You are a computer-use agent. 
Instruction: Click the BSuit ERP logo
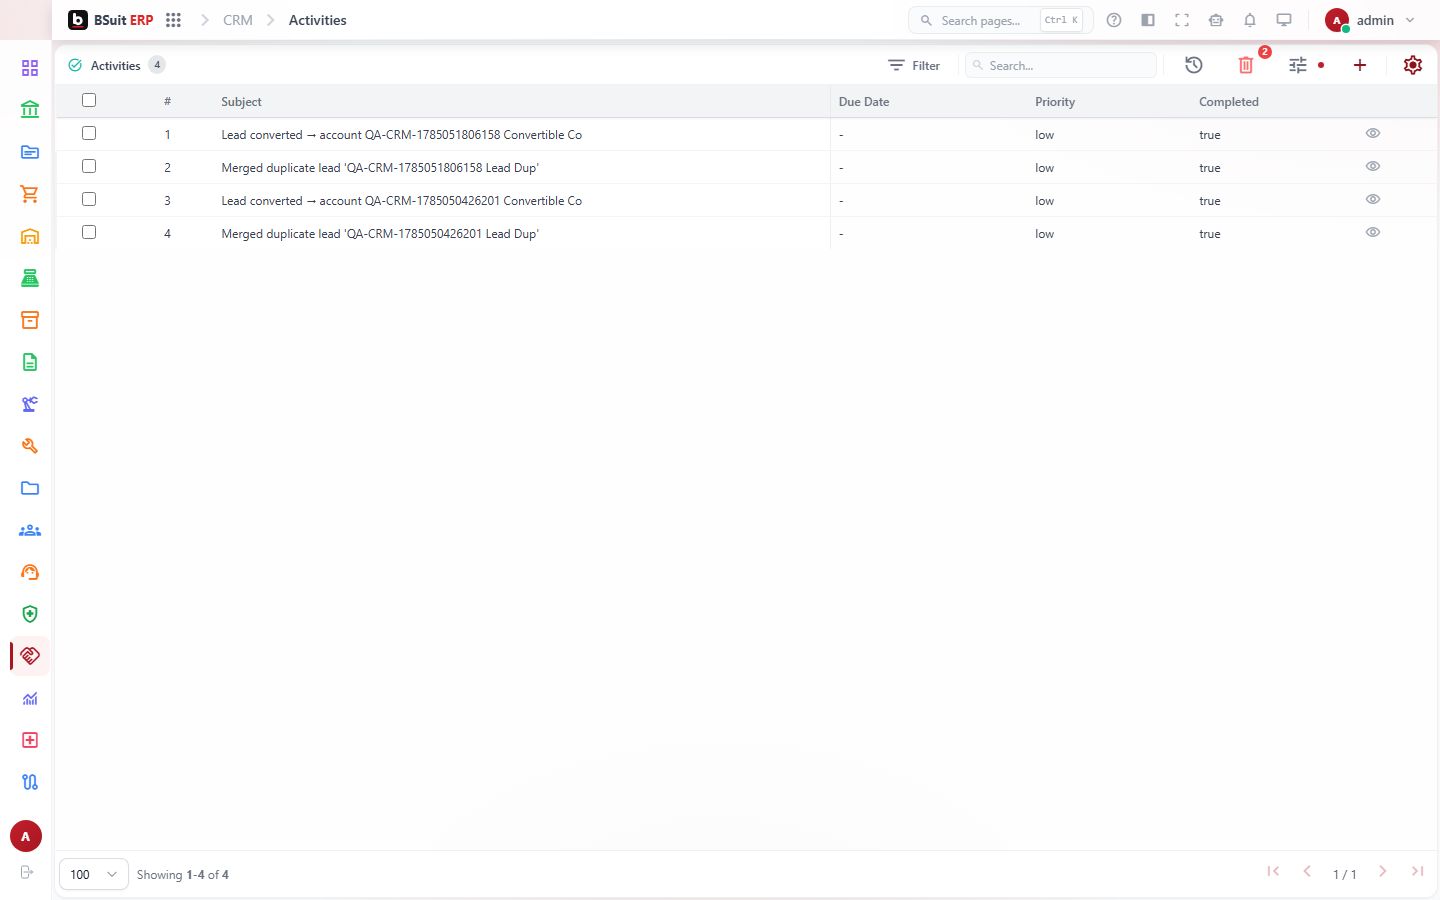111,20
